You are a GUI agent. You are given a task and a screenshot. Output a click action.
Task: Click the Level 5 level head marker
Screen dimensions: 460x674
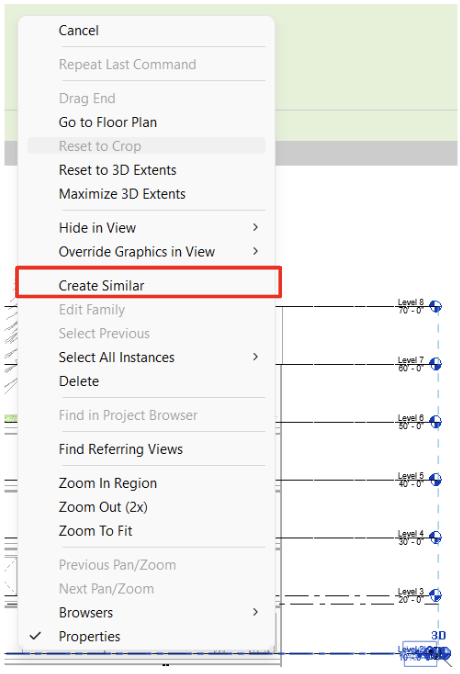point(435,479)
